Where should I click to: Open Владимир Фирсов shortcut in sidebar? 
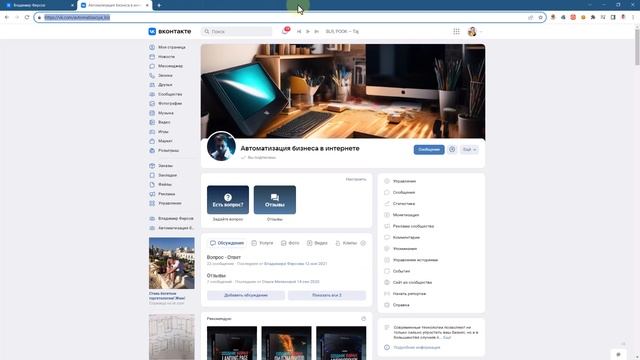pyautogui.click(x=171, y=219)
